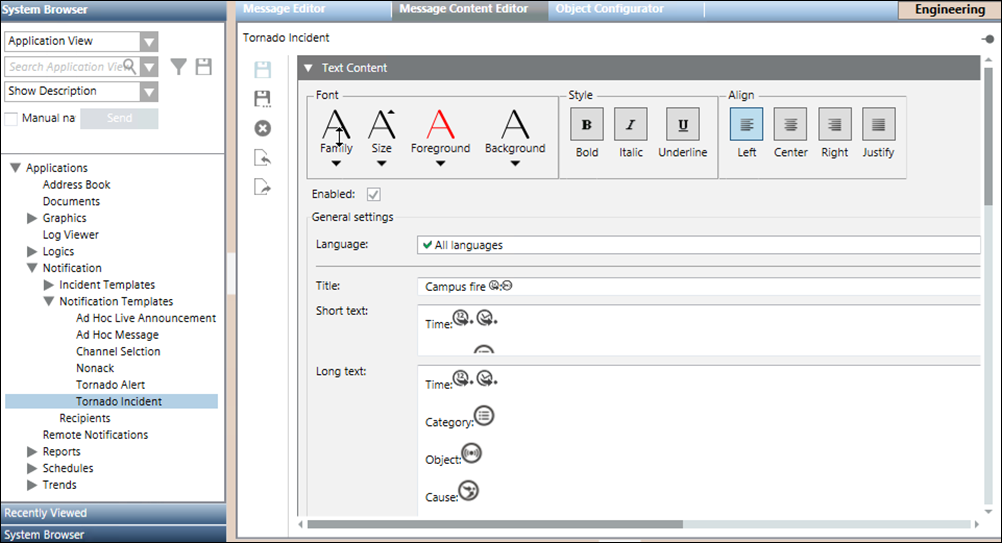Toggle Underline text style
The height and width of the screenshot is (543, 1002).
[682, 125]
